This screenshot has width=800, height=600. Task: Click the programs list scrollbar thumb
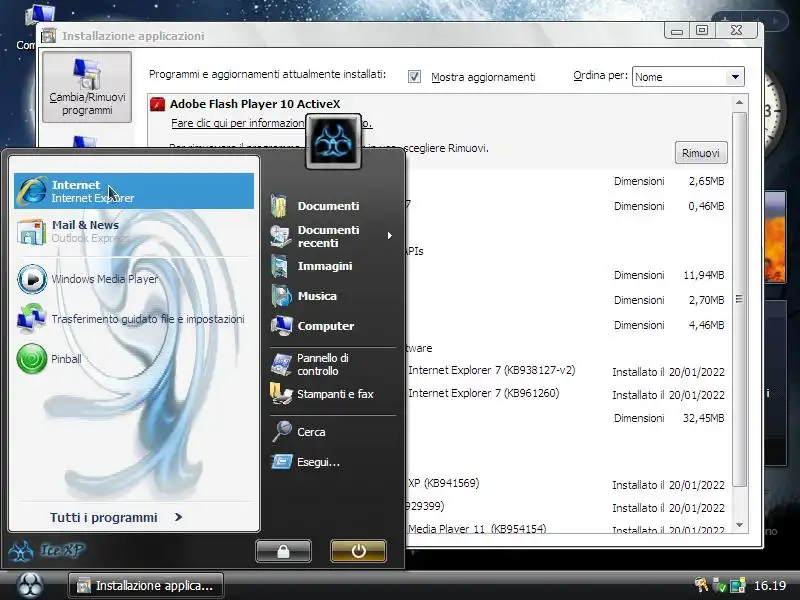point(739,299)
